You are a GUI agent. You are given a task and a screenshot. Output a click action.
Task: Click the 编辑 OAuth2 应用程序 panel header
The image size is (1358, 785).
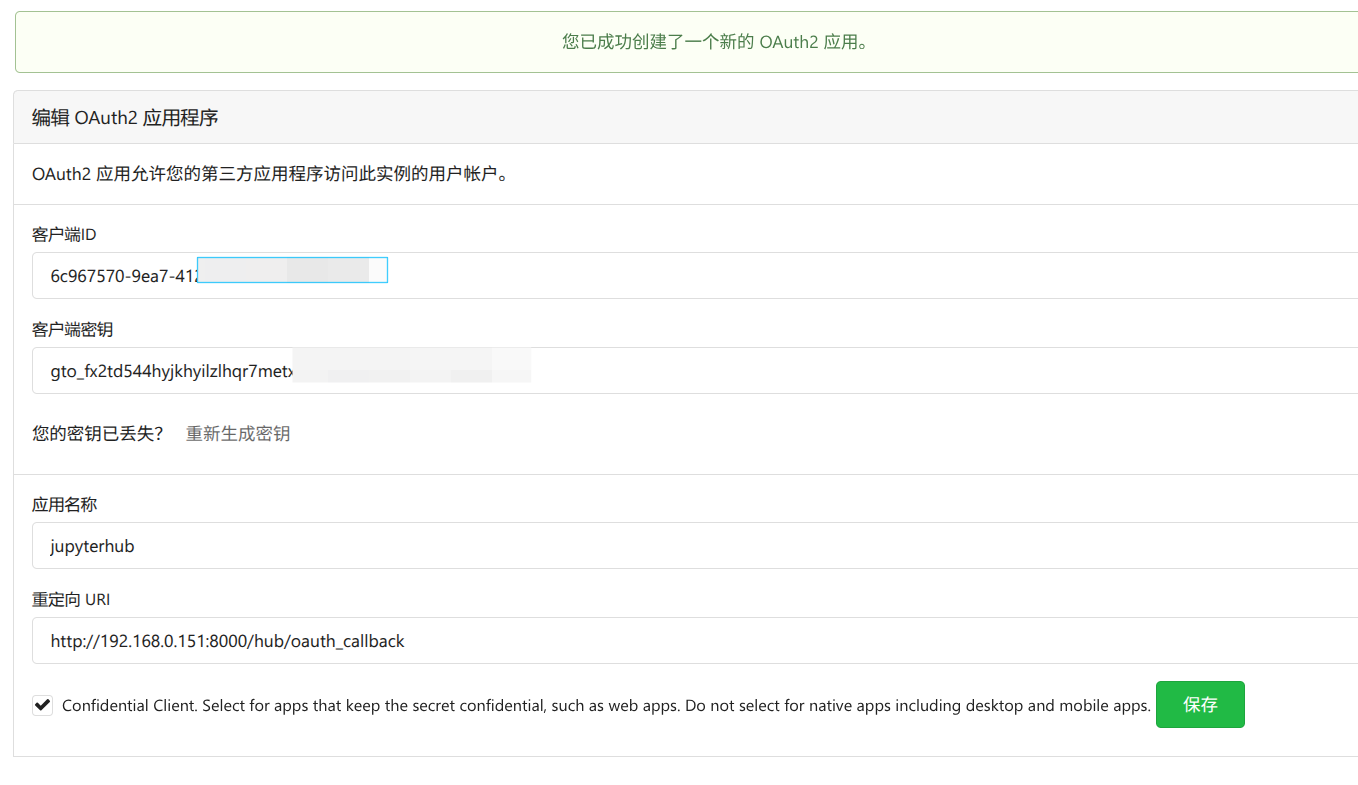tap(125, 118)
